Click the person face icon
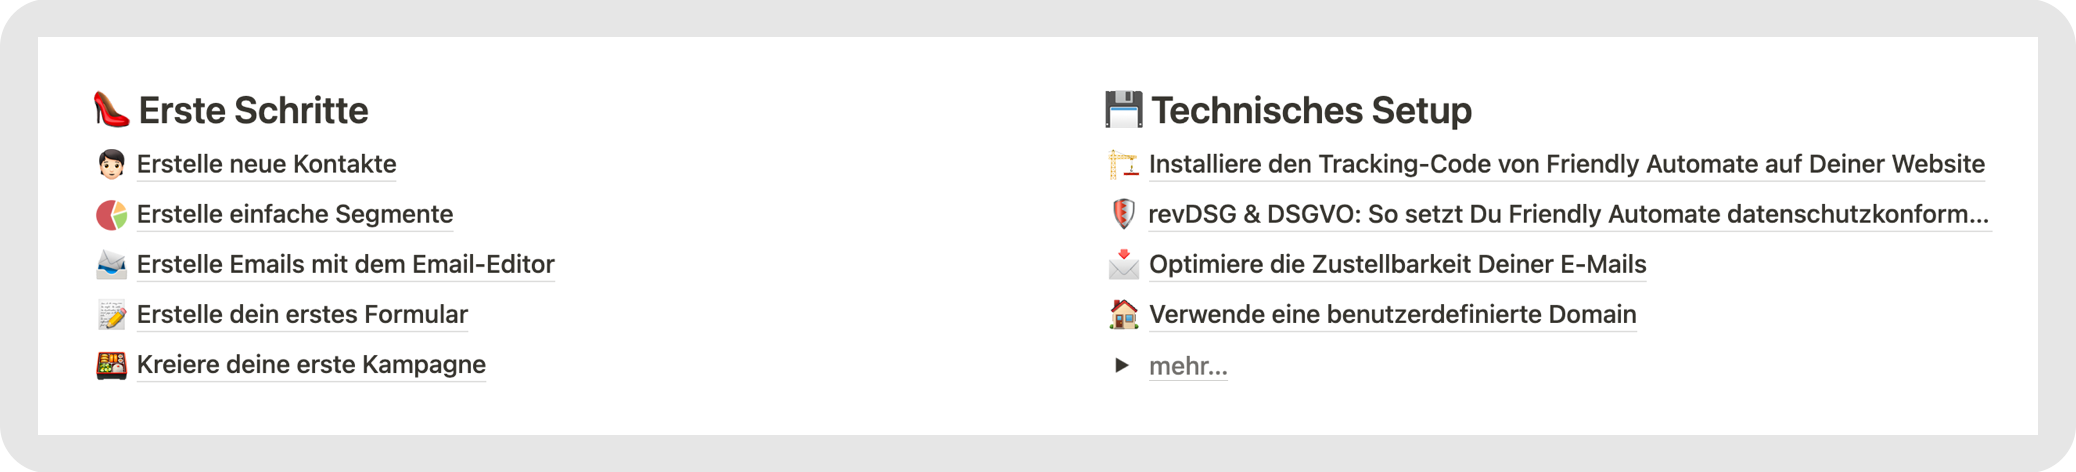The height and width of the screenshot is (472, 2076). [x=111, y=164]
